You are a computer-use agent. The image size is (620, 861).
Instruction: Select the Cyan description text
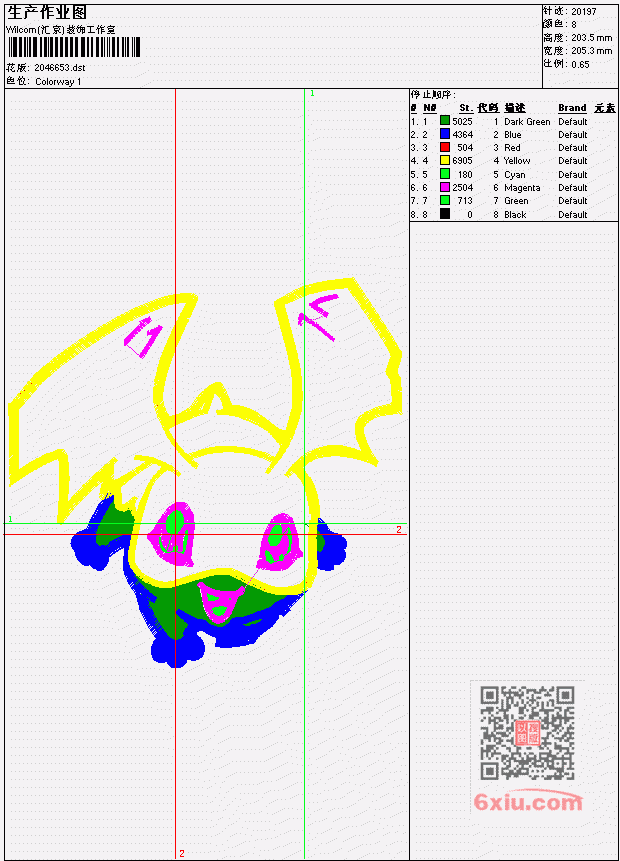(x=515, y=175)
